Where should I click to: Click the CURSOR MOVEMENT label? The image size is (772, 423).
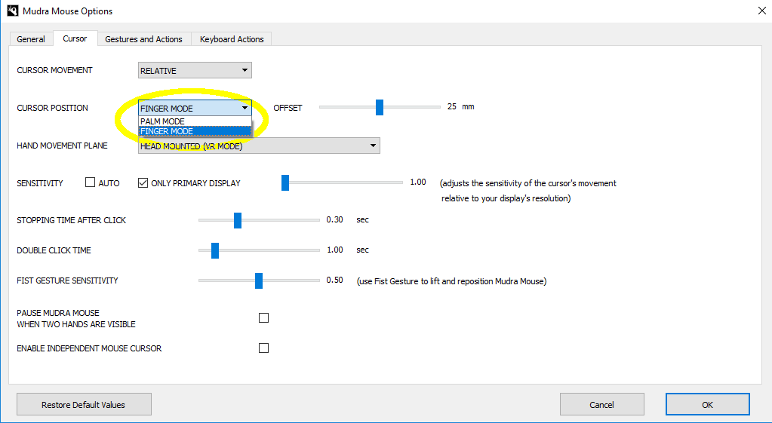[55, 70]
